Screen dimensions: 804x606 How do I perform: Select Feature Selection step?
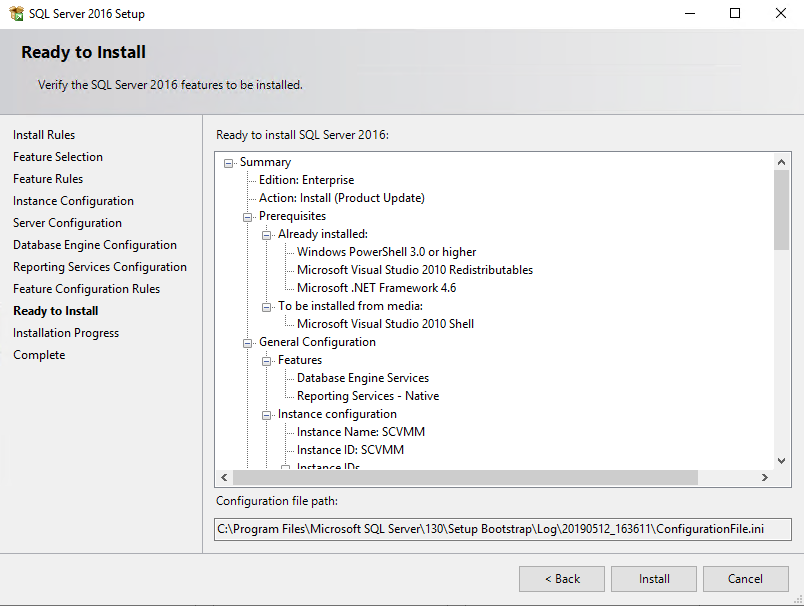coord(58,157)
